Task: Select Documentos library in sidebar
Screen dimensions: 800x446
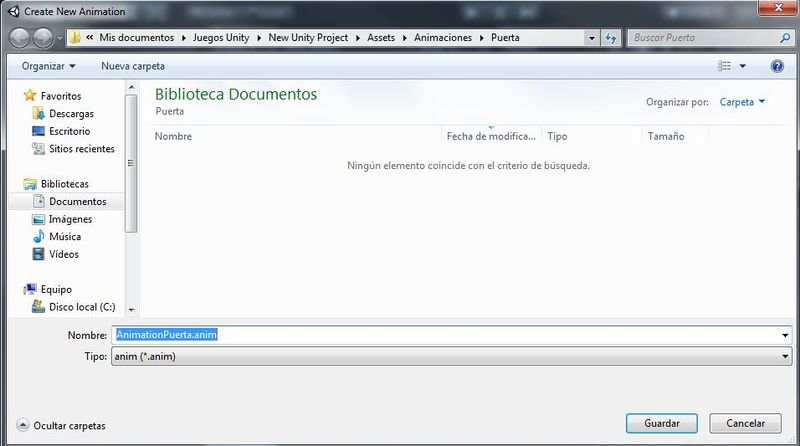Action: click(x=78, y=202)
